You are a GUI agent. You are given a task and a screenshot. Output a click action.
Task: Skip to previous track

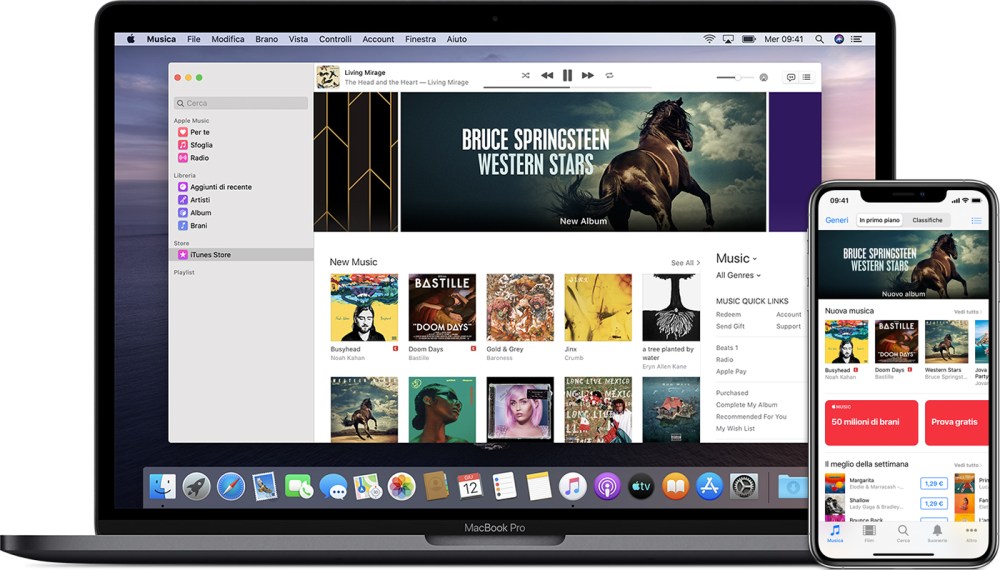547,75
